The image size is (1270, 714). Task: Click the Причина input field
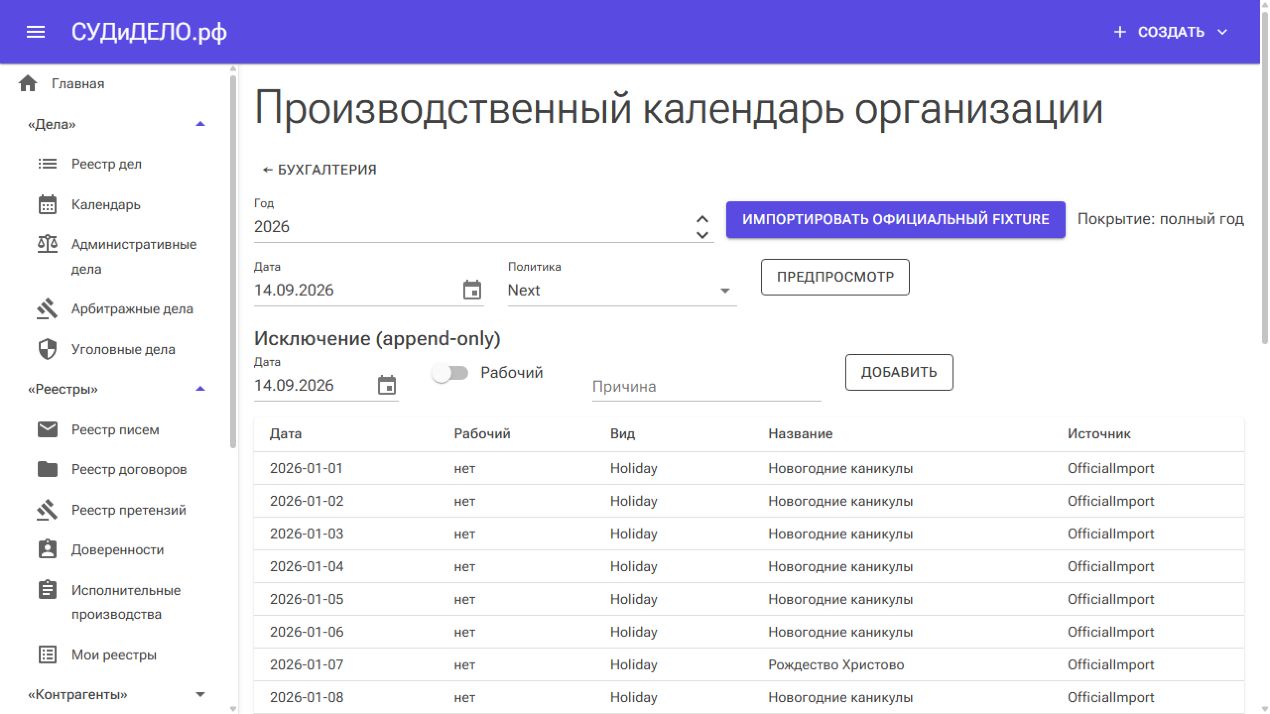click(x=706, y=387)
